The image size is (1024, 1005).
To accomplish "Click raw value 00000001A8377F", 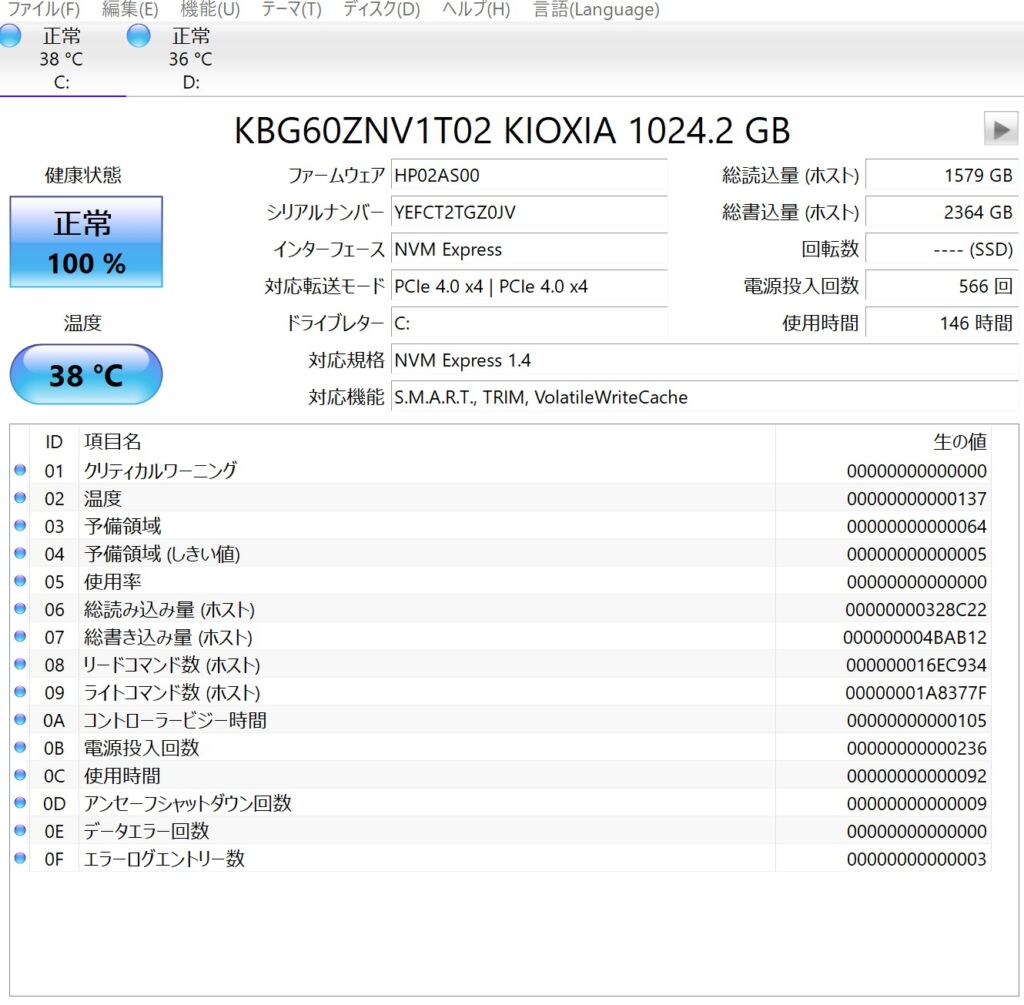I will pos(916,693).
